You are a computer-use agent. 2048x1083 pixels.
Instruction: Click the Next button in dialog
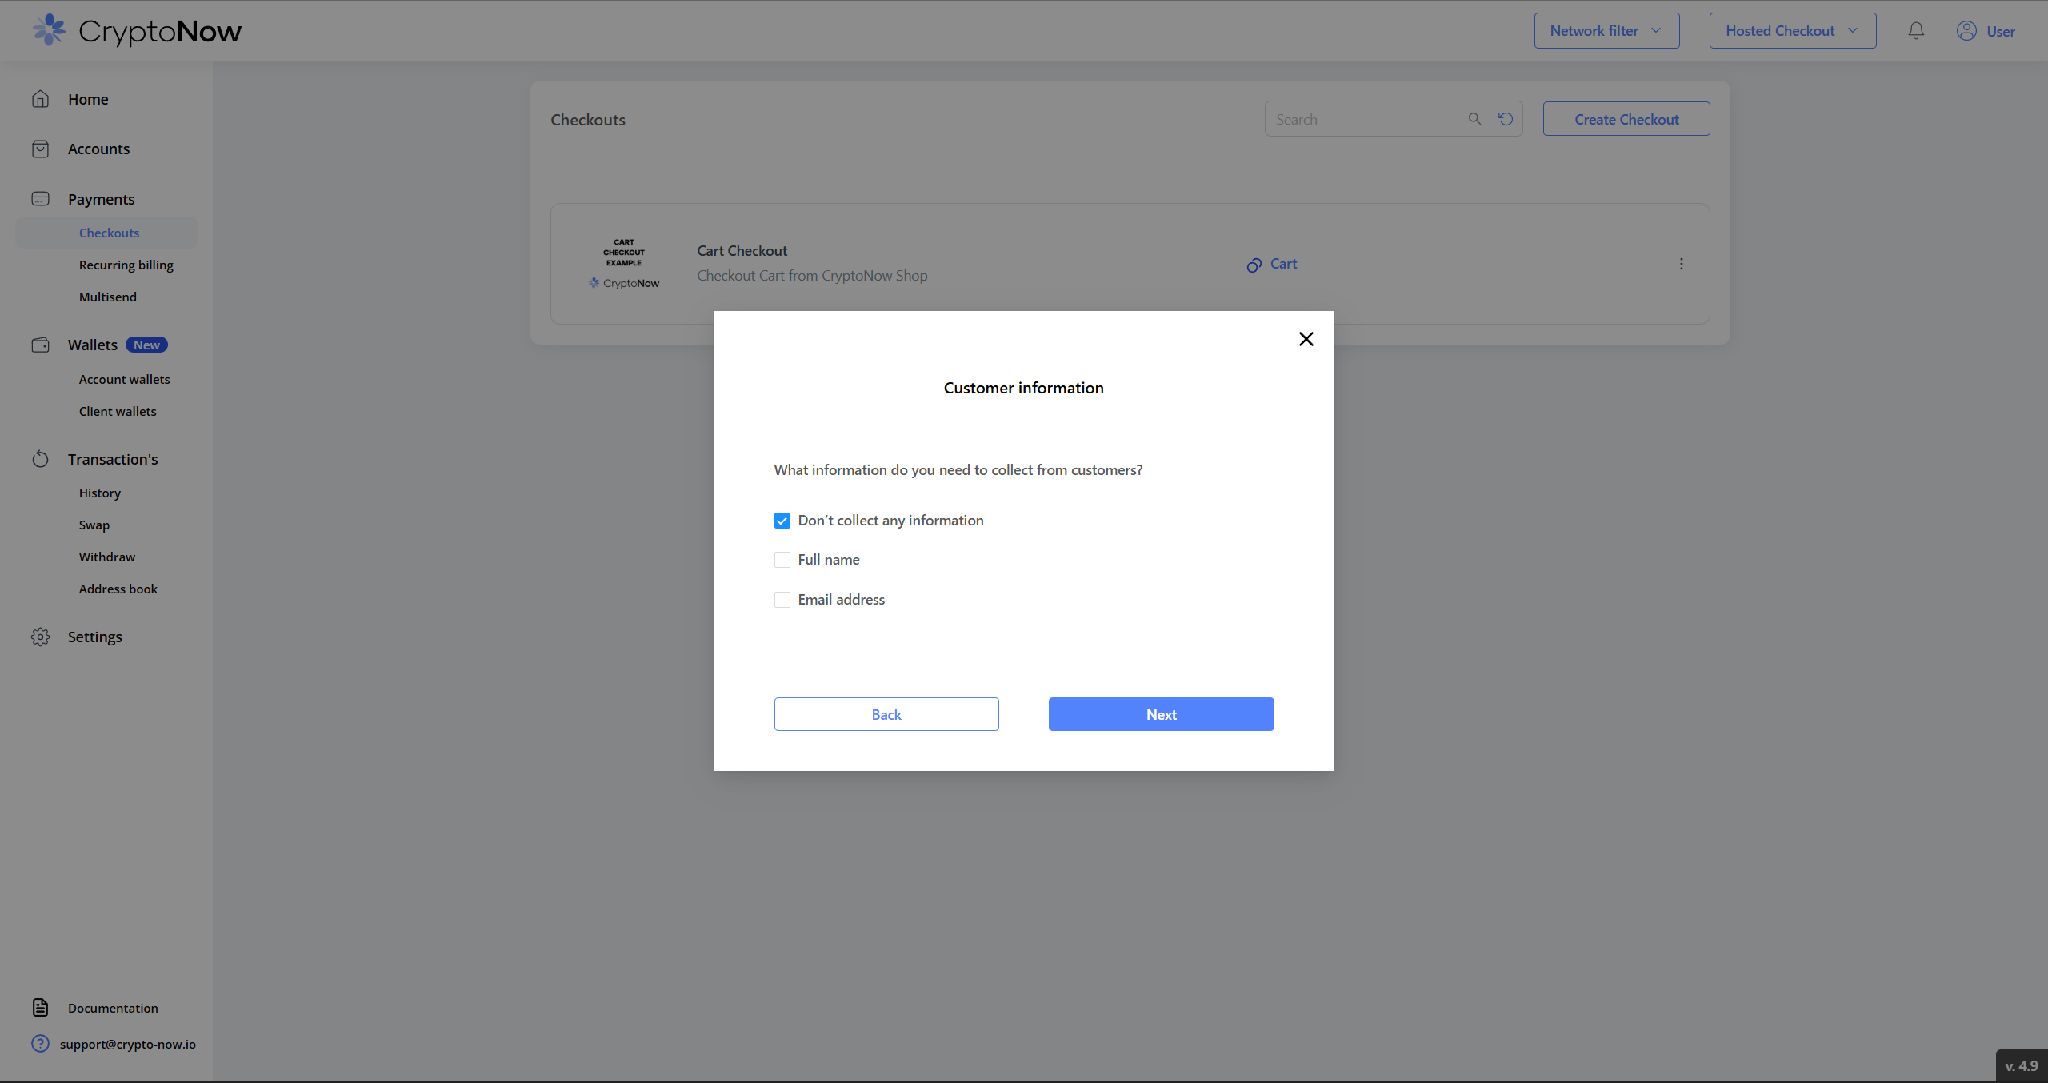pyautogui.click(x=1161, y=714)
